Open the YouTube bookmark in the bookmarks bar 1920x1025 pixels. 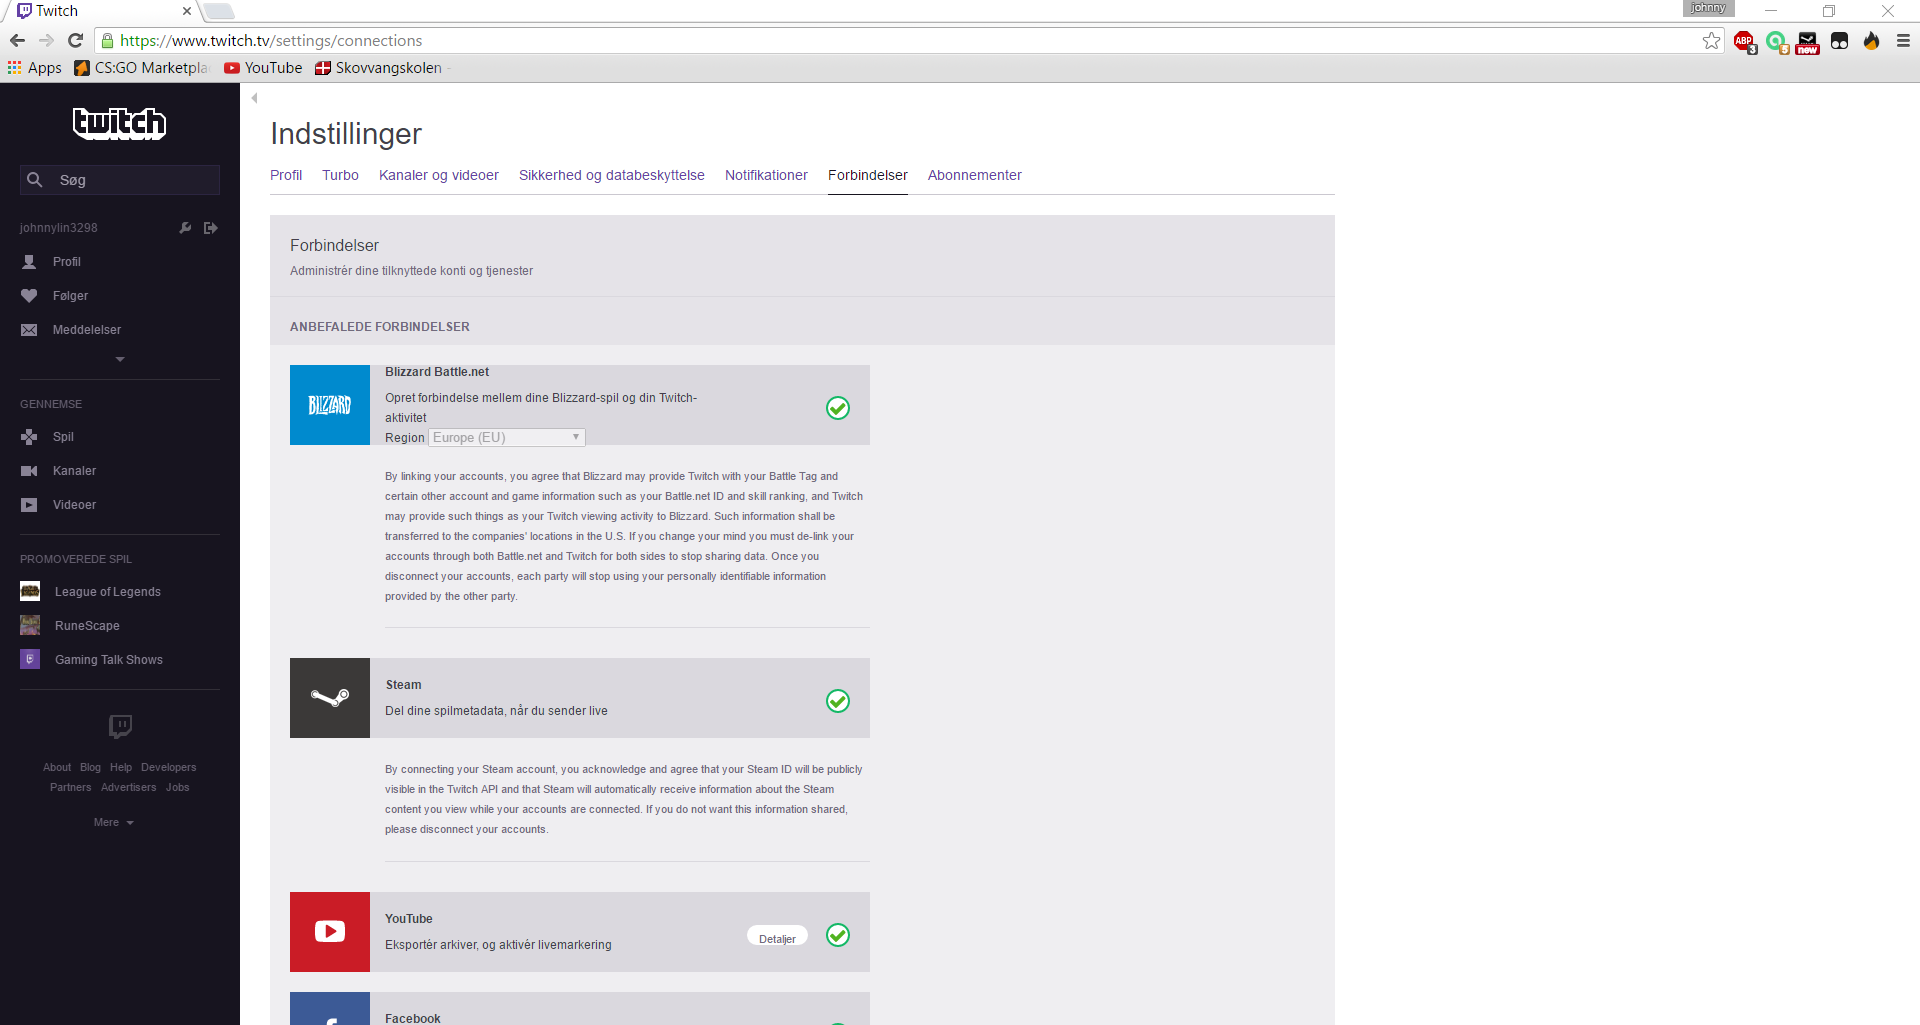point(263,68)
